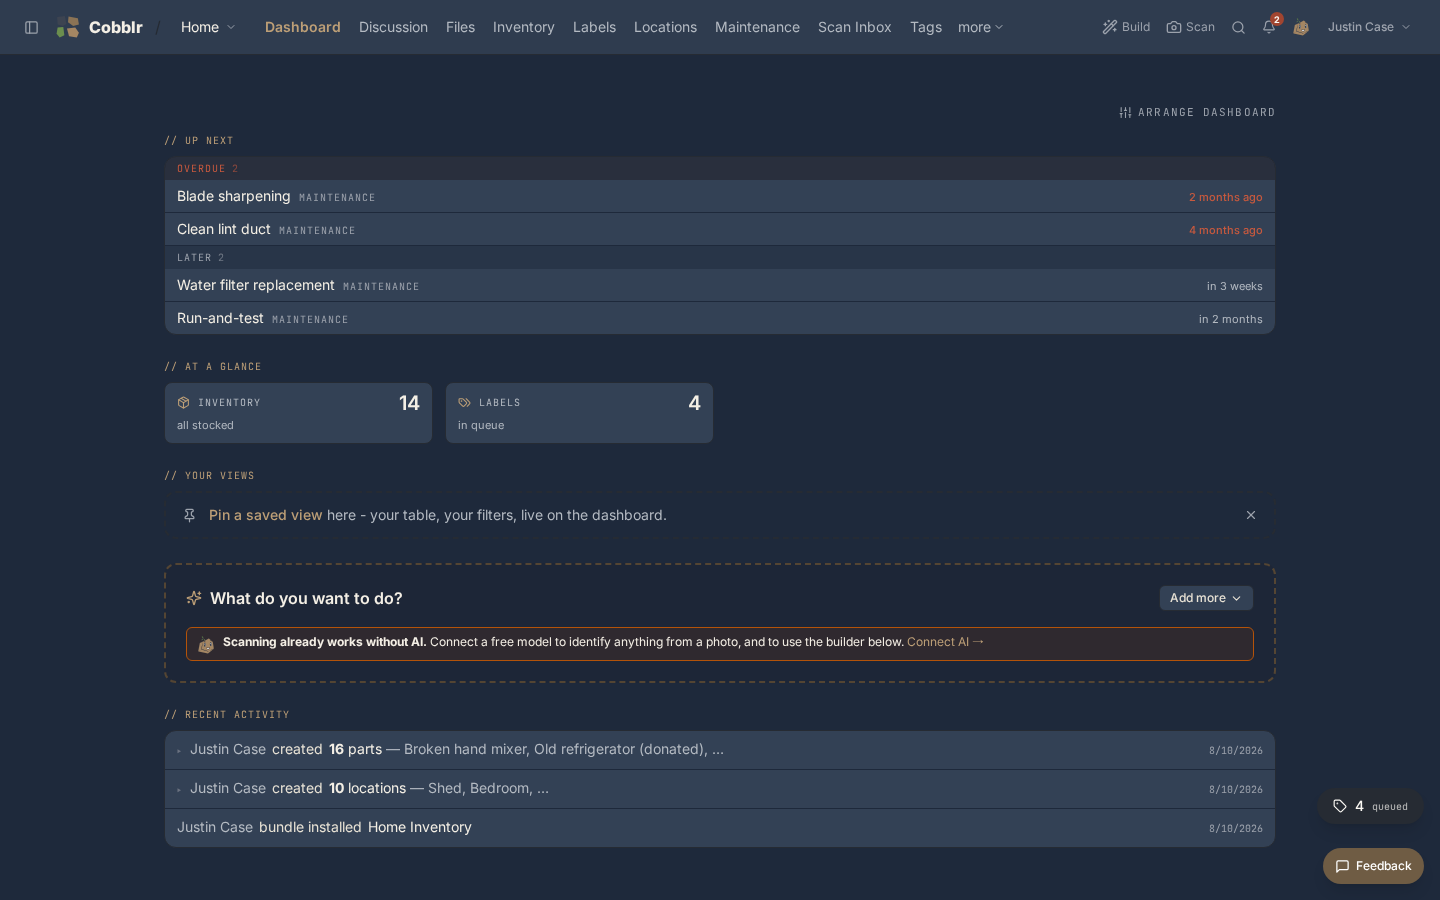The height and width of the screenshot is (900, 1440).
Task: Click the Pin a saved view link
Action: click(x=266, y=515)
